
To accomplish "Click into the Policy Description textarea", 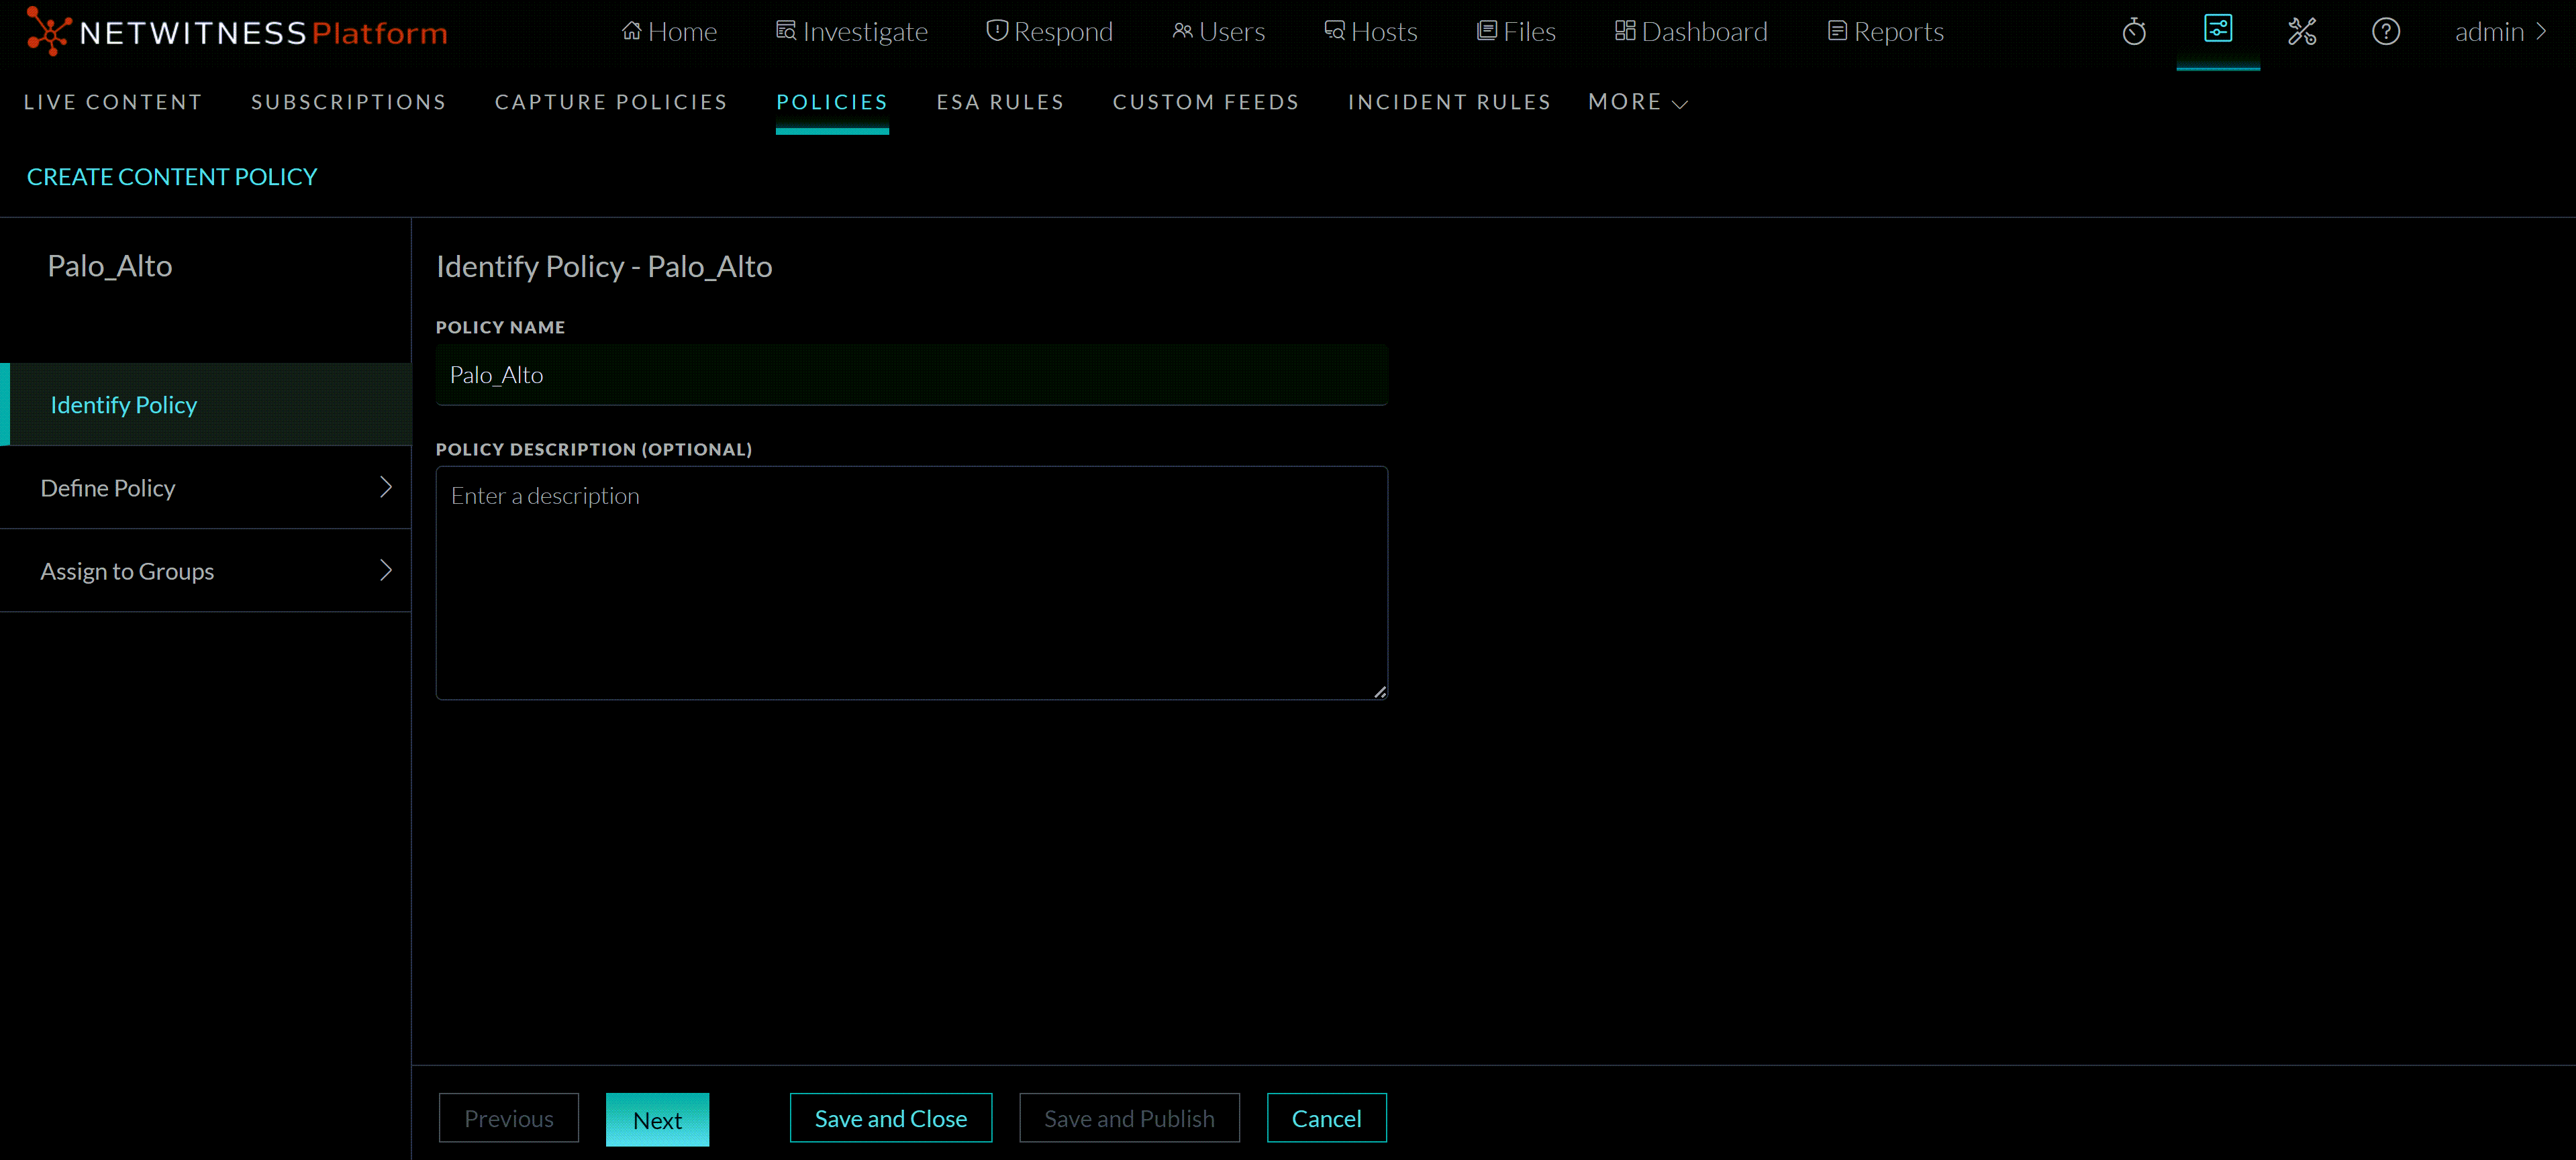I will [x=911, y=582].
